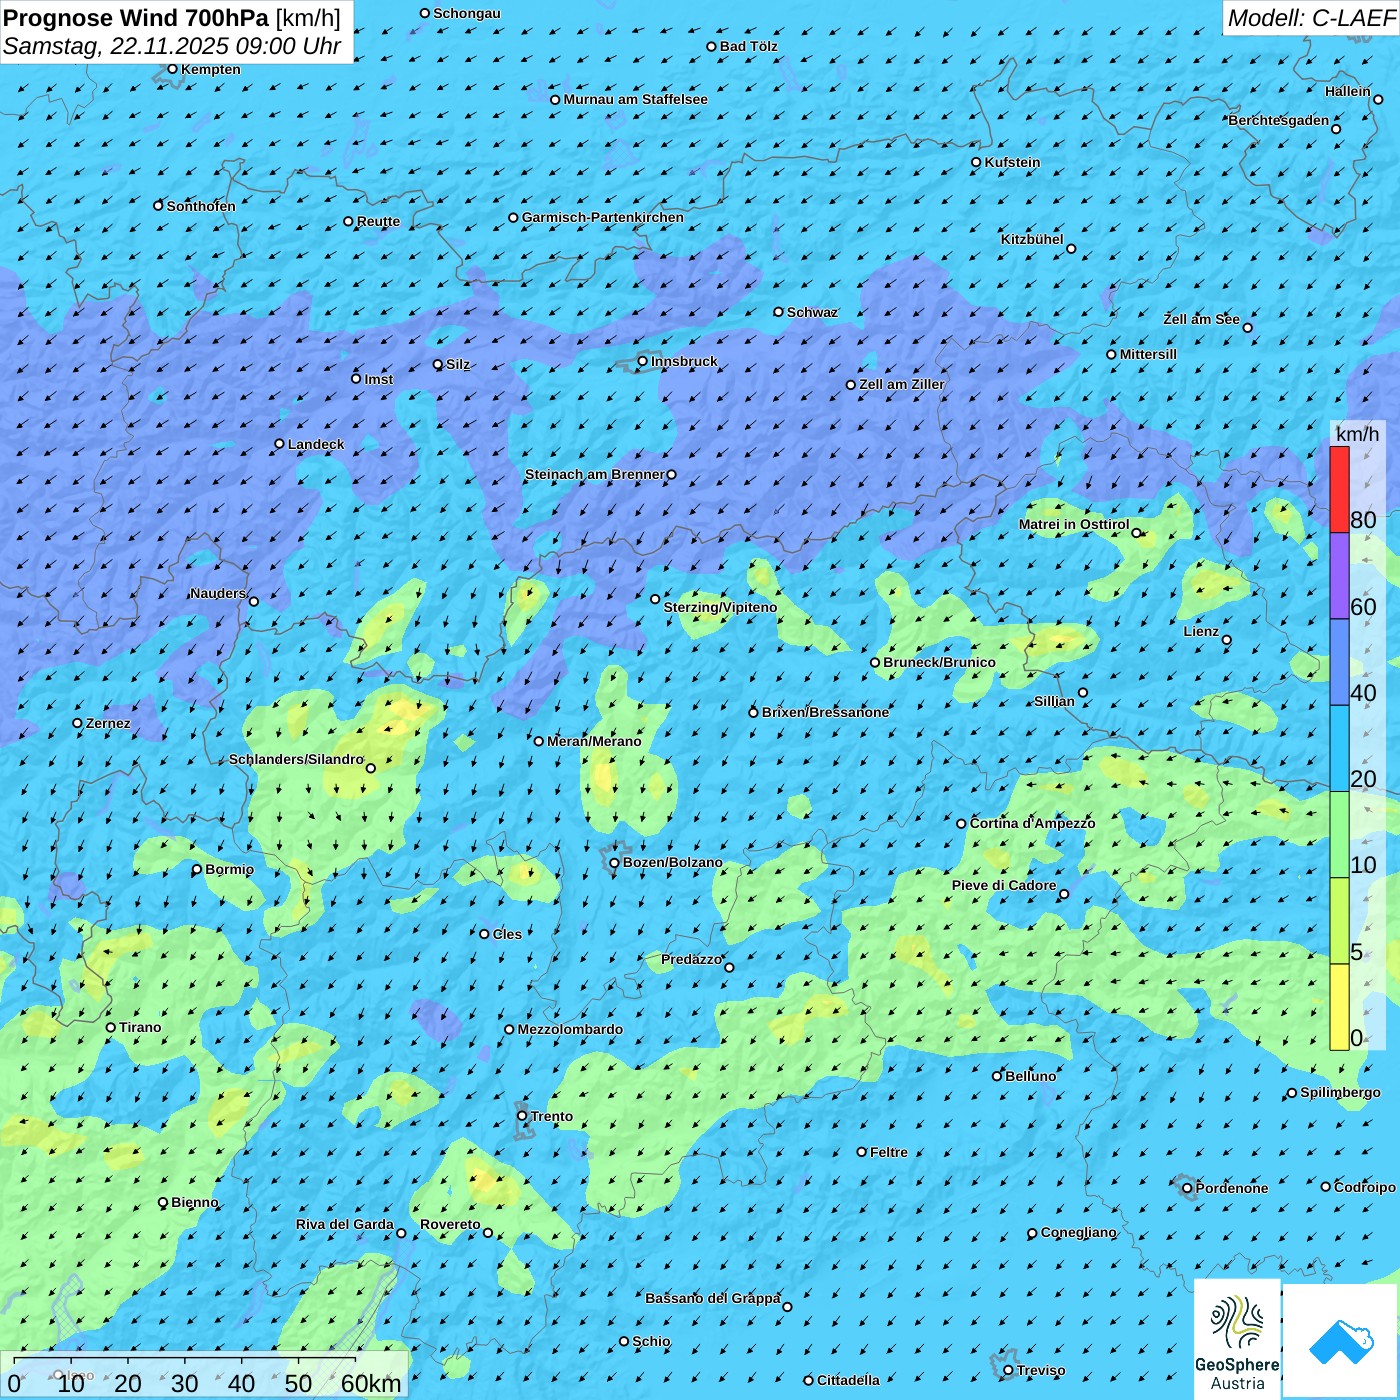This screenshot has height=1400, width=1400.
Task: Click the 'Reutte' label
Action: tap(378, 222)
